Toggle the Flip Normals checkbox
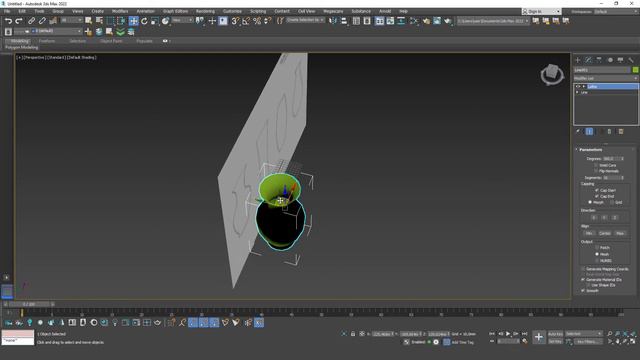 pyautogui.click(x=596, y=171)
